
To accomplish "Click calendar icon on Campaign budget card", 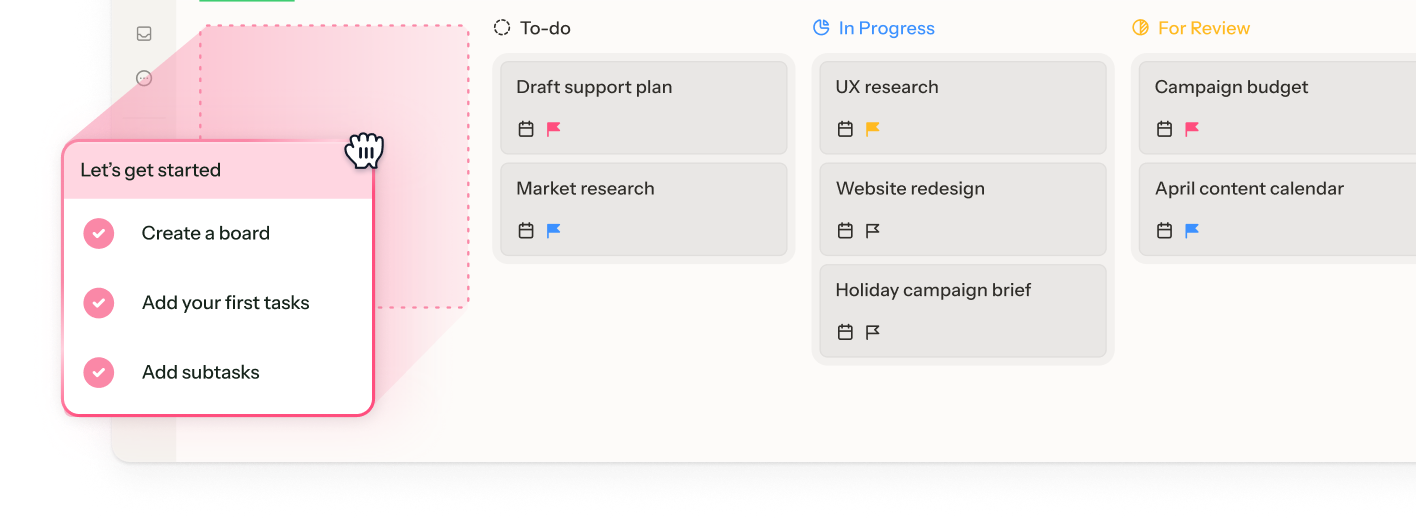I will 1164,129.
